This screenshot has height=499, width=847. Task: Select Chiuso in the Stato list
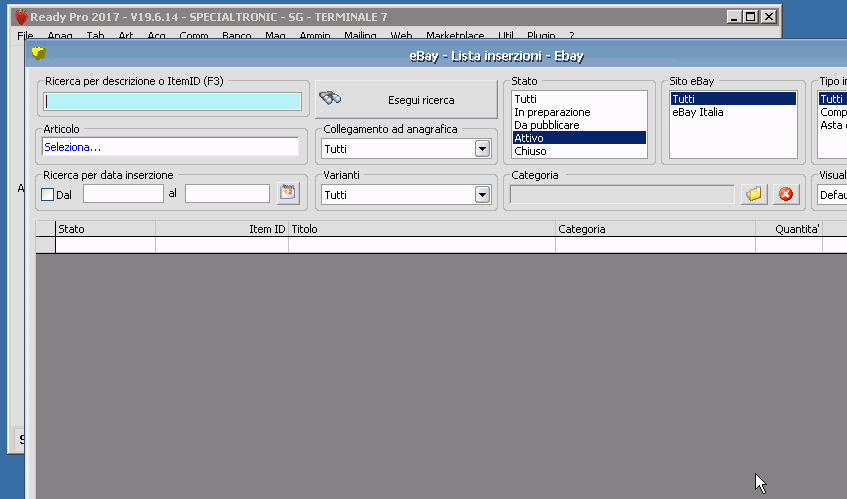point(579,151)
